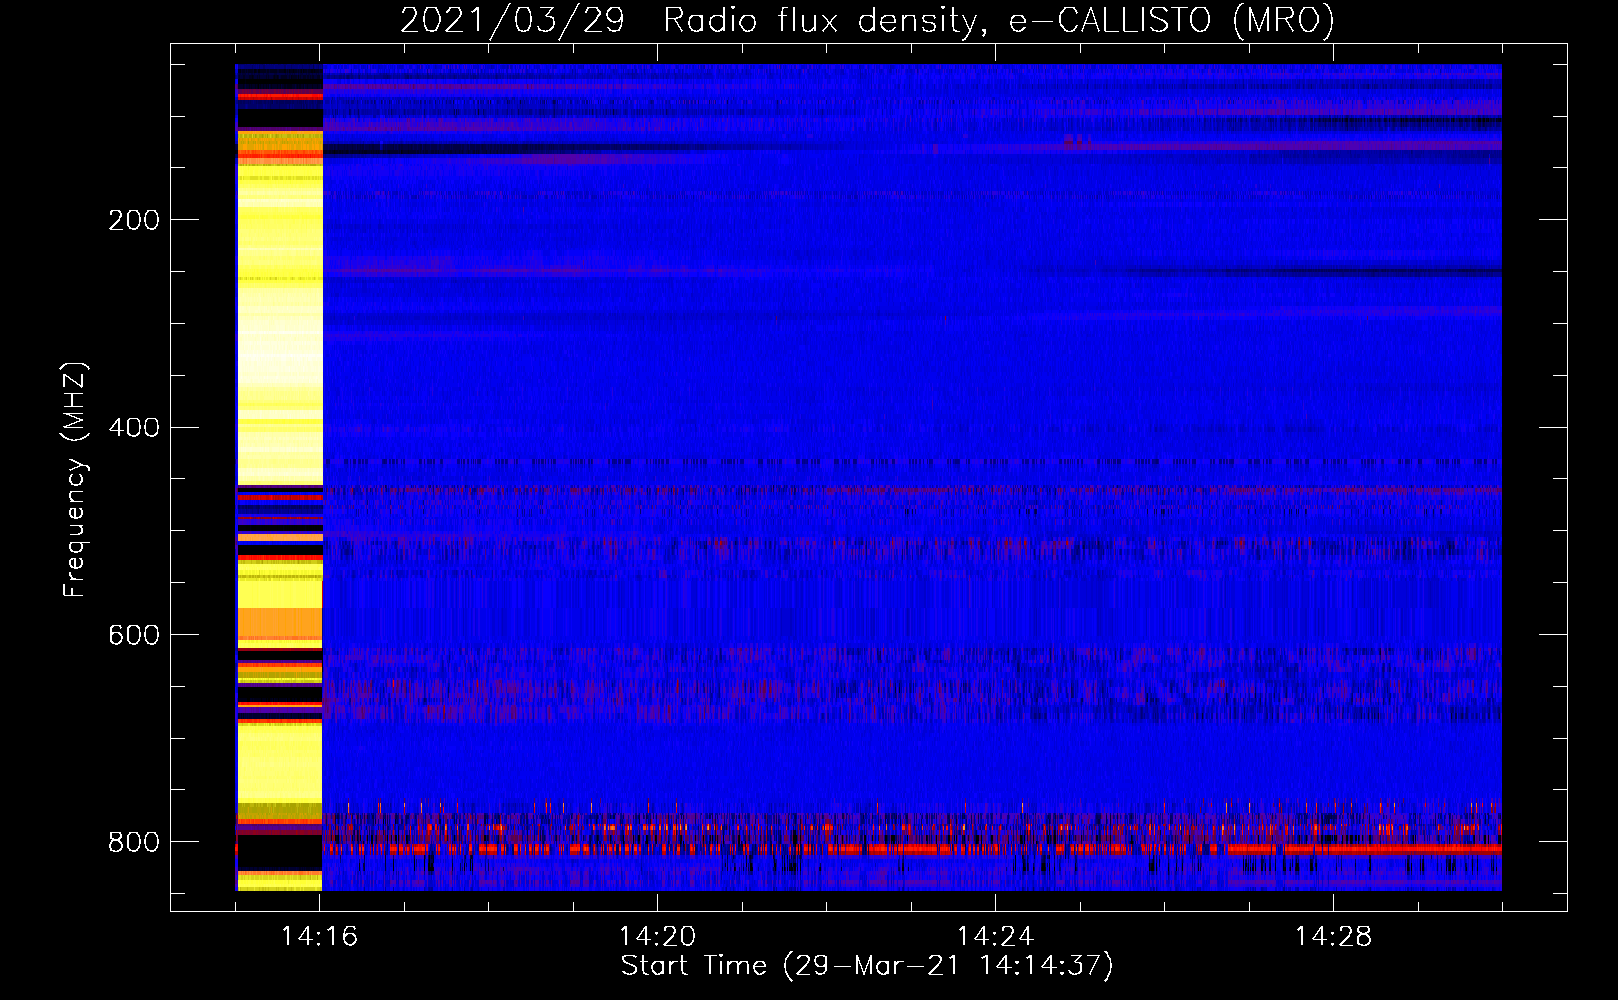Click the 800 frequency tick label
The image size is (1618, 1000).
point(134,843)
